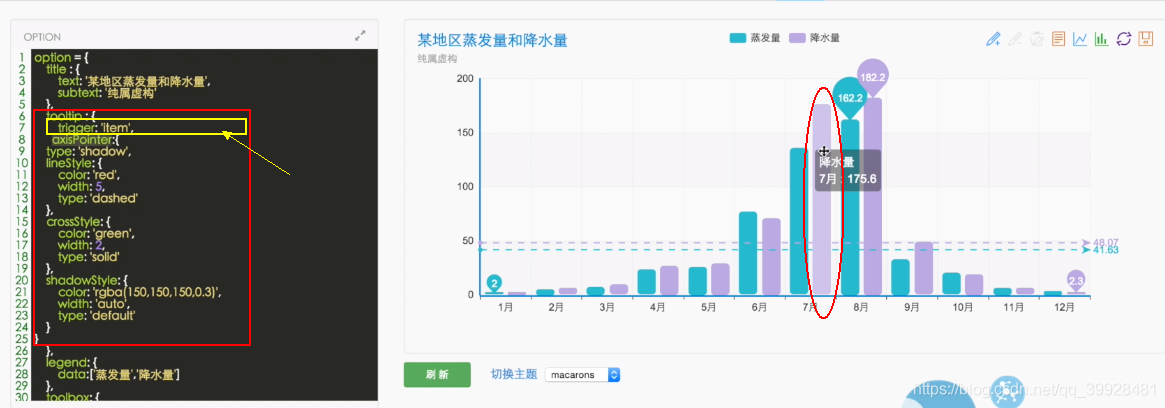Click the 2 min marker on 1月
The image size is (1165, 408).
(x=494, y=283)
